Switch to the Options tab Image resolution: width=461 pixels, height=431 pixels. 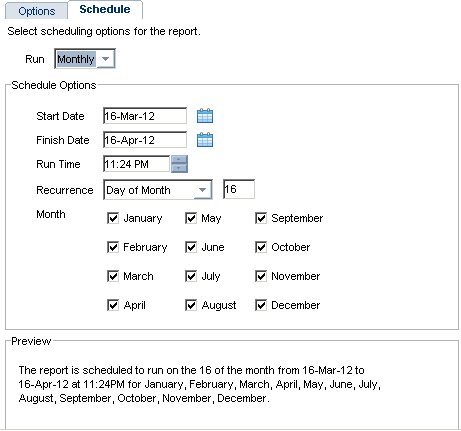click(x=37, y=11)
